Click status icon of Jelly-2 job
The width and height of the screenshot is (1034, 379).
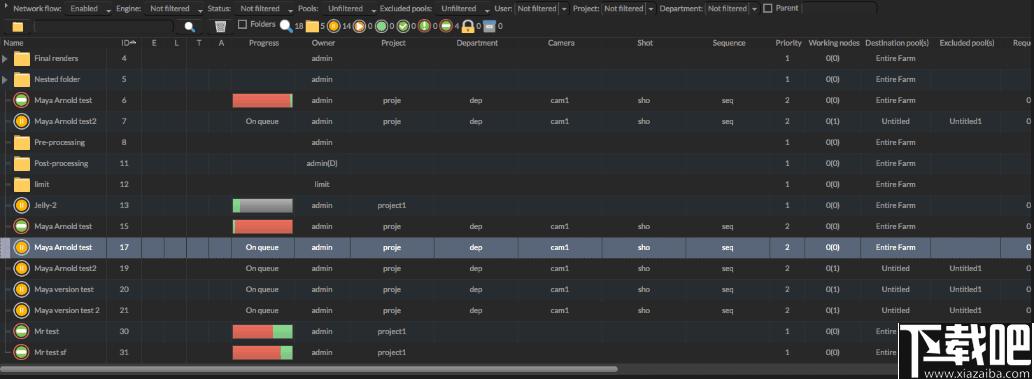click(22, 206)
